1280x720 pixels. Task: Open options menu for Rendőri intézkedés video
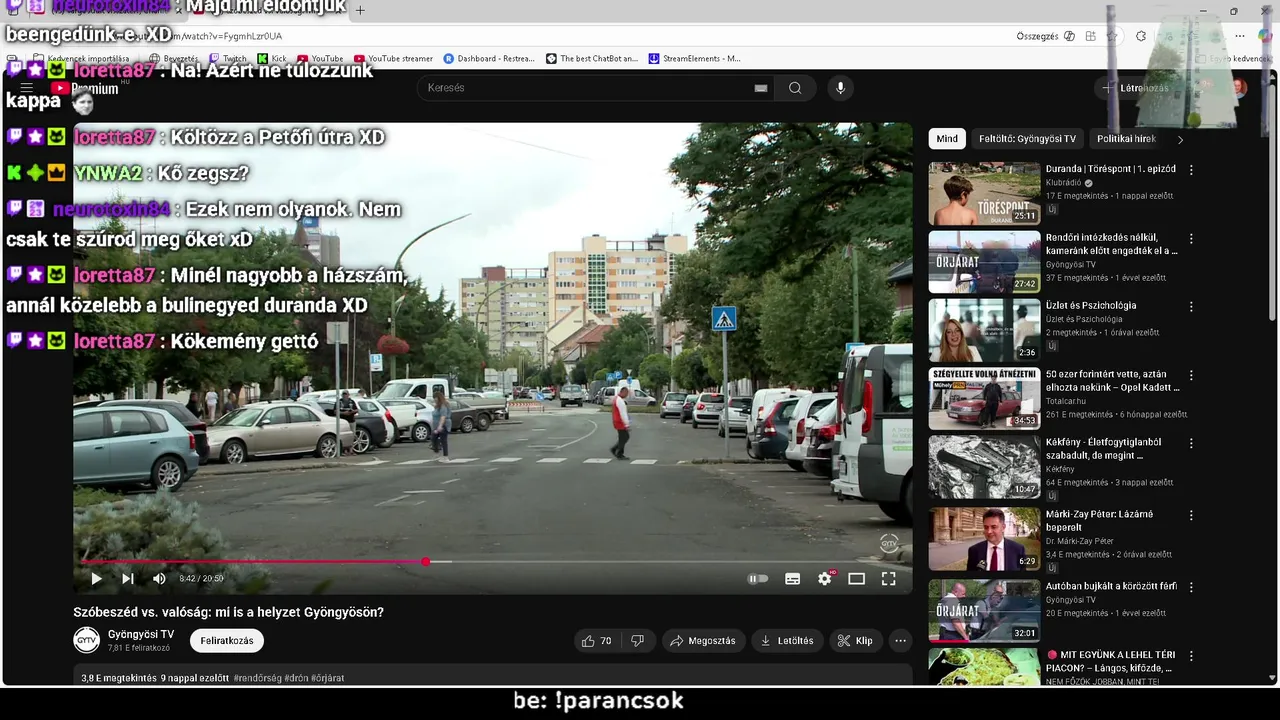pos(1191,239)
